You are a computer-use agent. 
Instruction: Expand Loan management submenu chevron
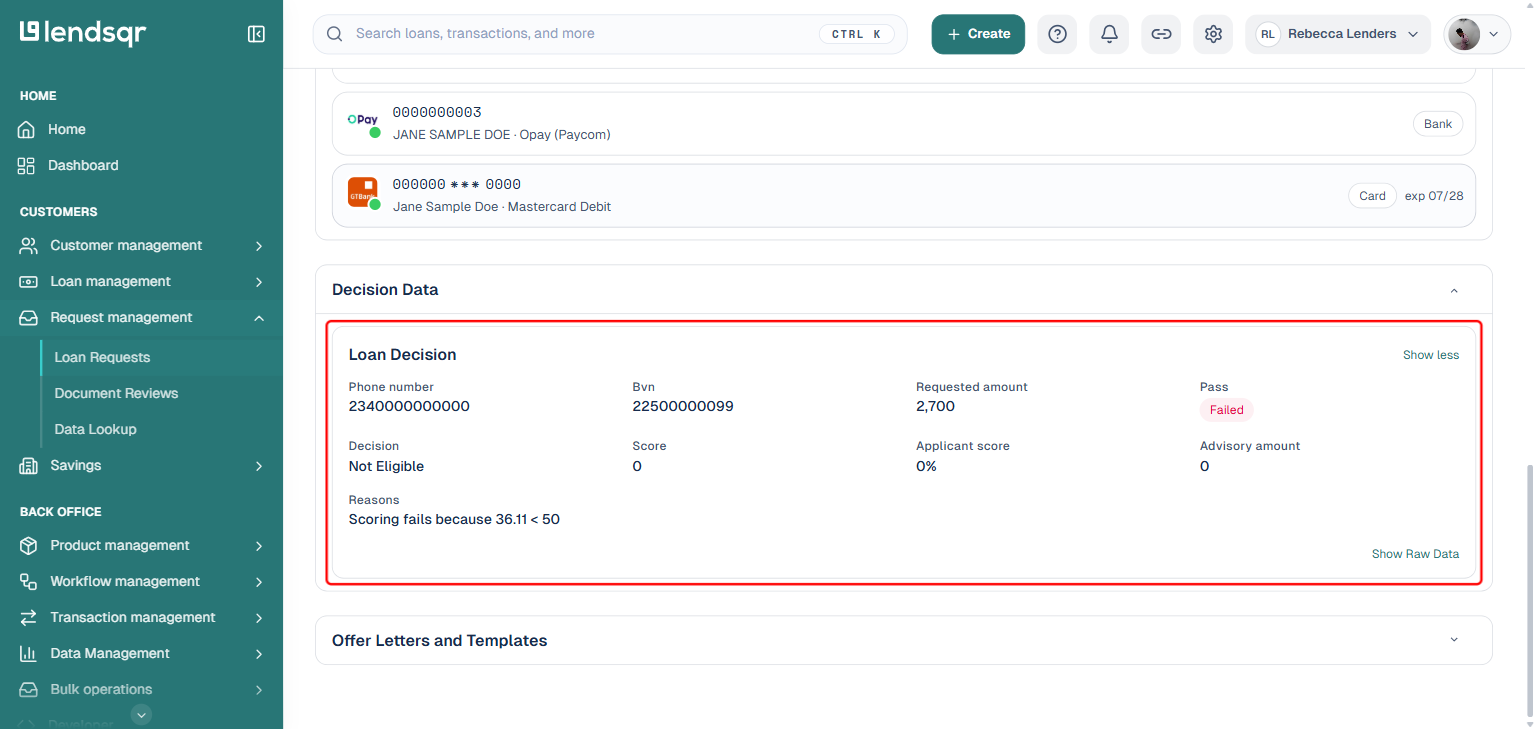[259, 282]
